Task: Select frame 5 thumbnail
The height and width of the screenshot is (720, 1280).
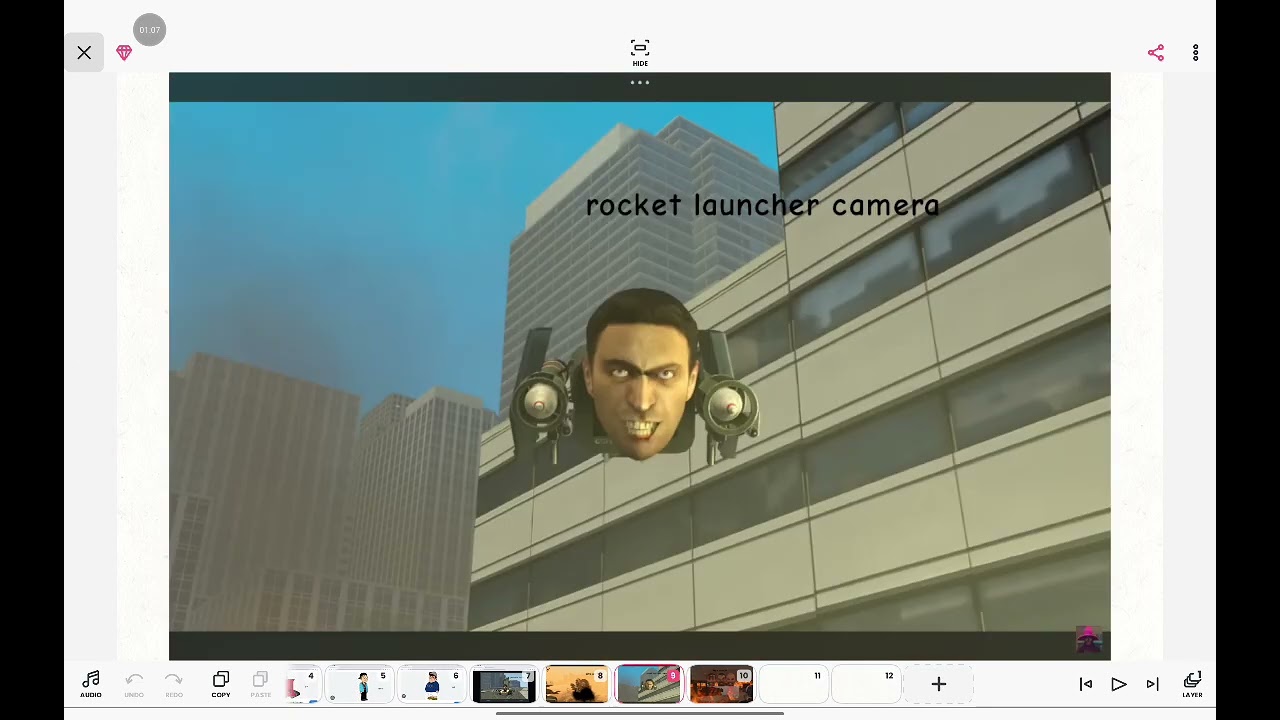Action: [359, 685]
